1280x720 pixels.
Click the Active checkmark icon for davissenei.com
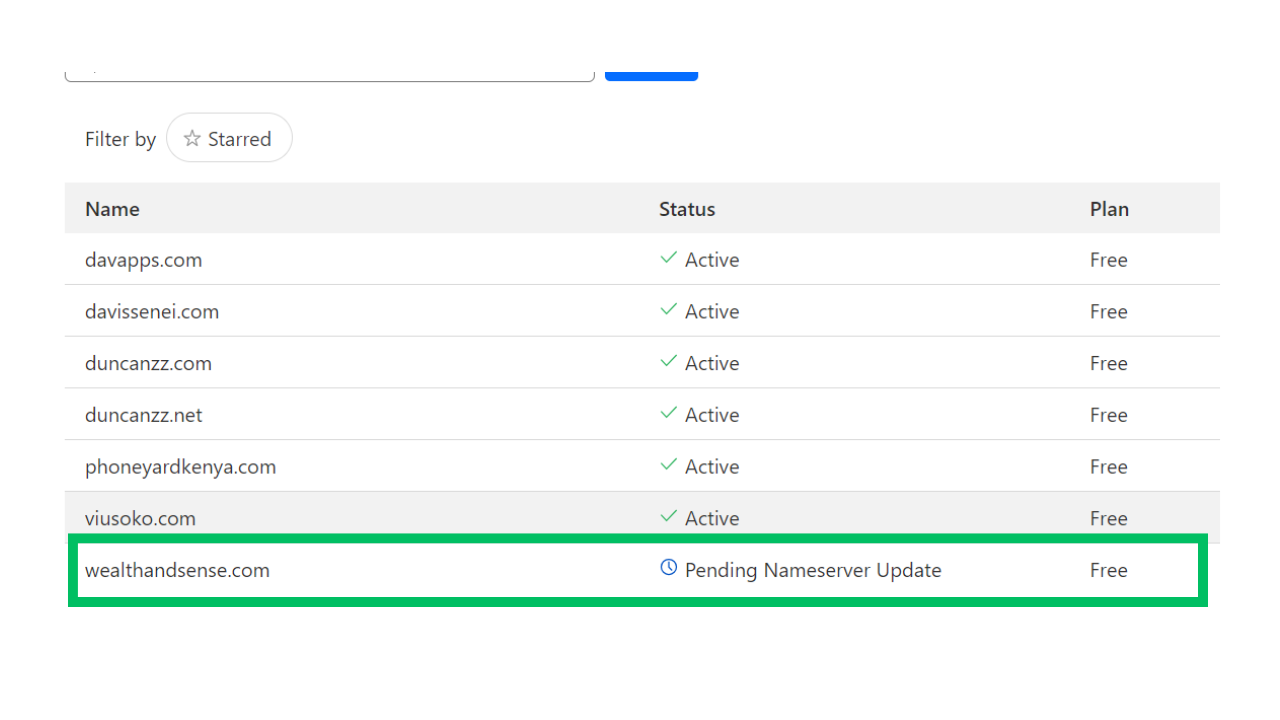click(x=668, y=310)
